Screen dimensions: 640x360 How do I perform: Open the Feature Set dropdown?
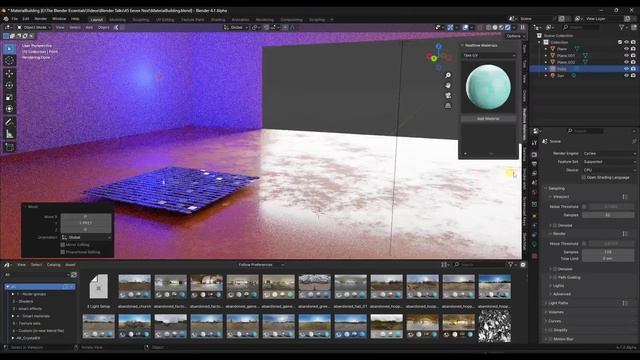(x=609, y=162)
